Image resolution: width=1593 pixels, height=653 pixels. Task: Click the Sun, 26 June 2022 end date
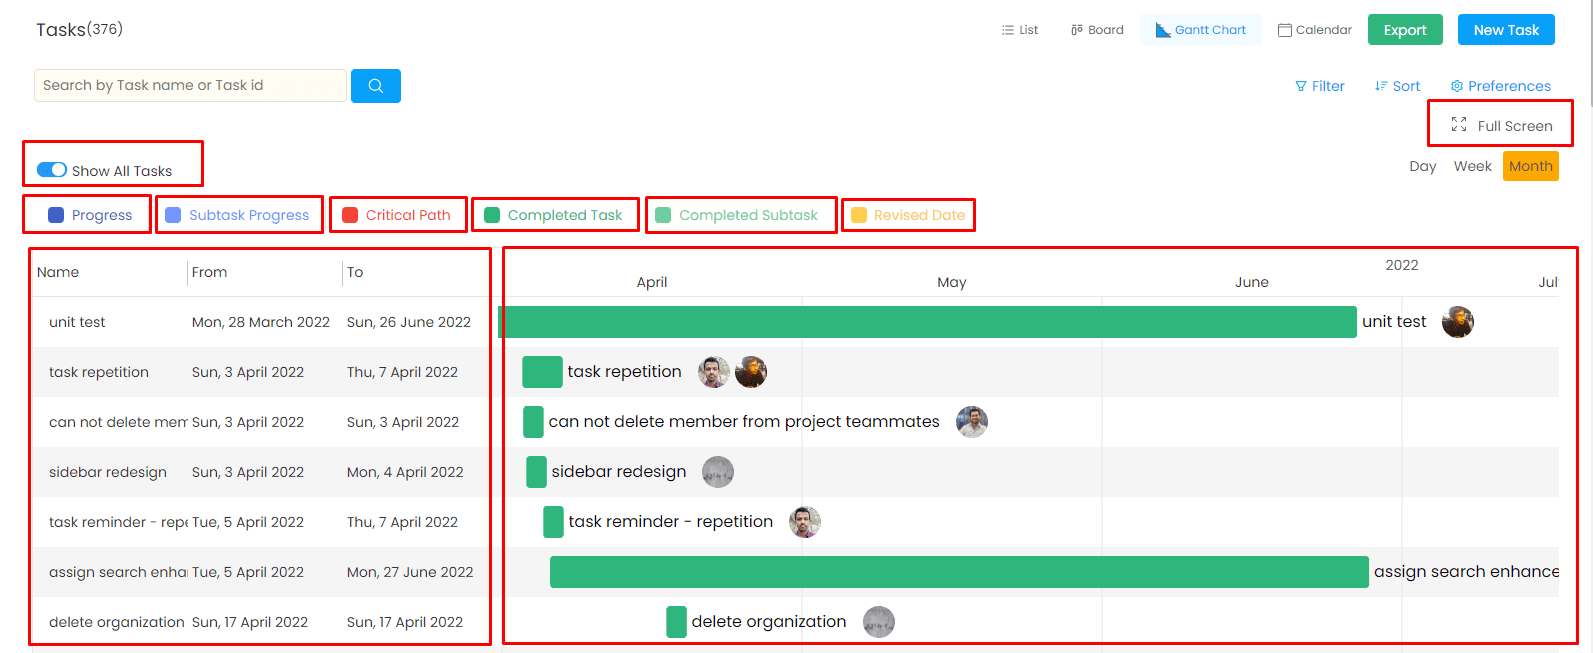pyautogui.click(x=409, y=322)
